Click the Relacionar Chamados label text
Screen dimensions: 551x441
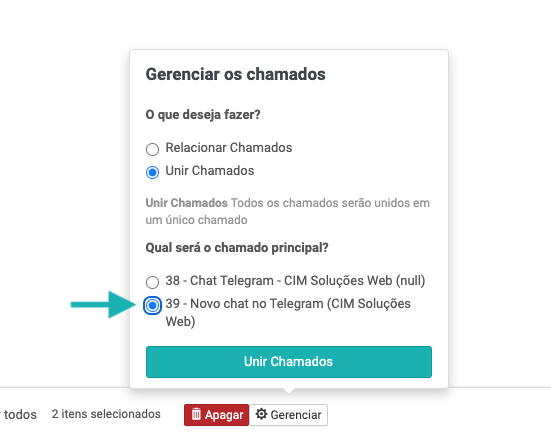pyautogui.click(x=229, y=148)
